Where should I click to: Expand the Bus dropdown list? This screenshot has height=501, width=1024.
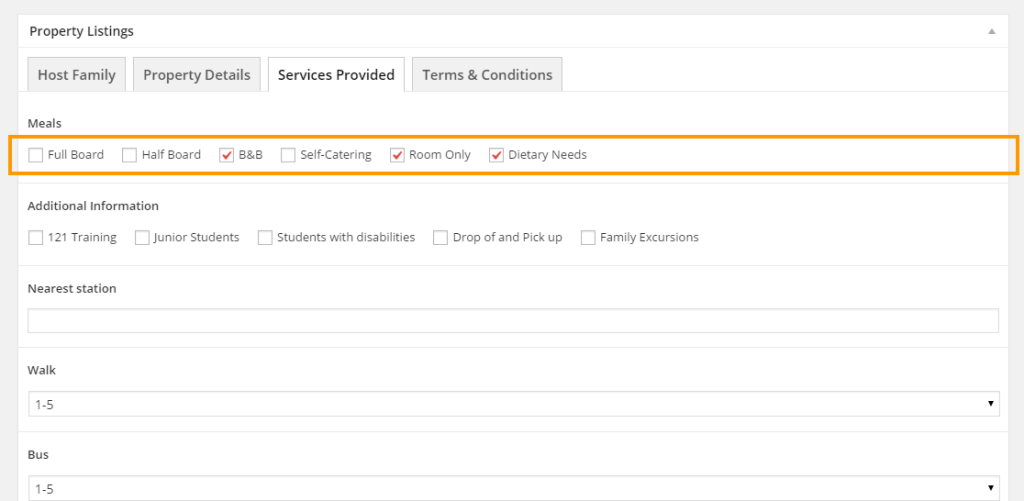512,488
